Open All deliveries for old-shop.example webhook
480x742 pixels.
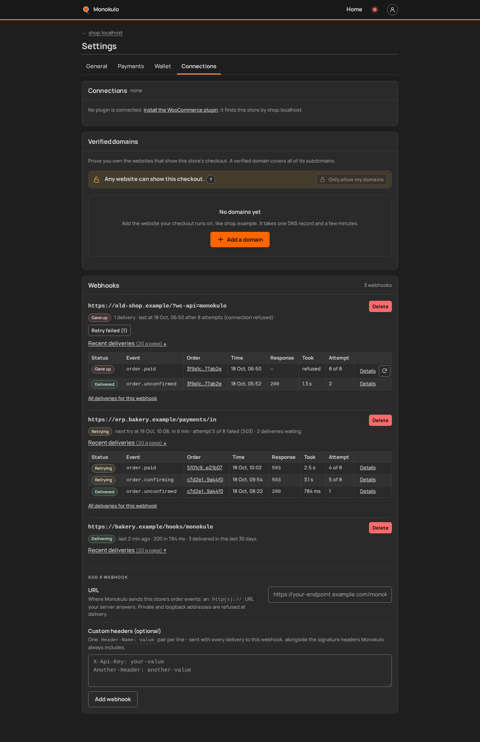(x=122, y=398)
